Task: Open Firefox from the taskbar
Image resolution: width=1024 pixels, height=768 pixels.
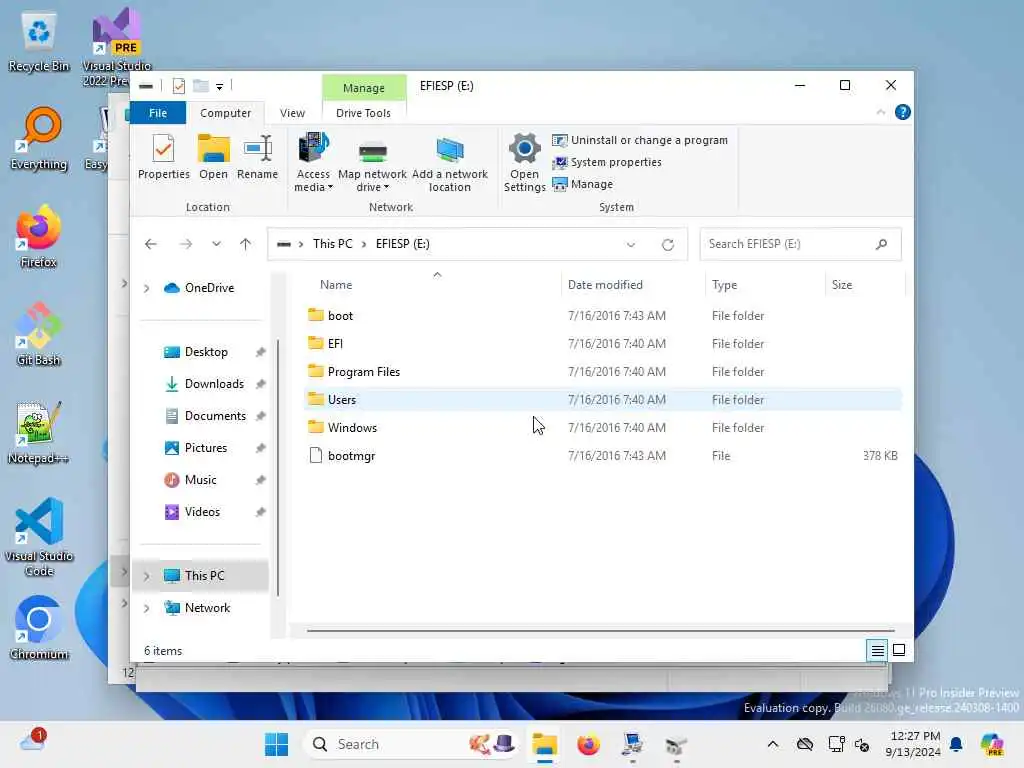Action: (x=588, y=744)
